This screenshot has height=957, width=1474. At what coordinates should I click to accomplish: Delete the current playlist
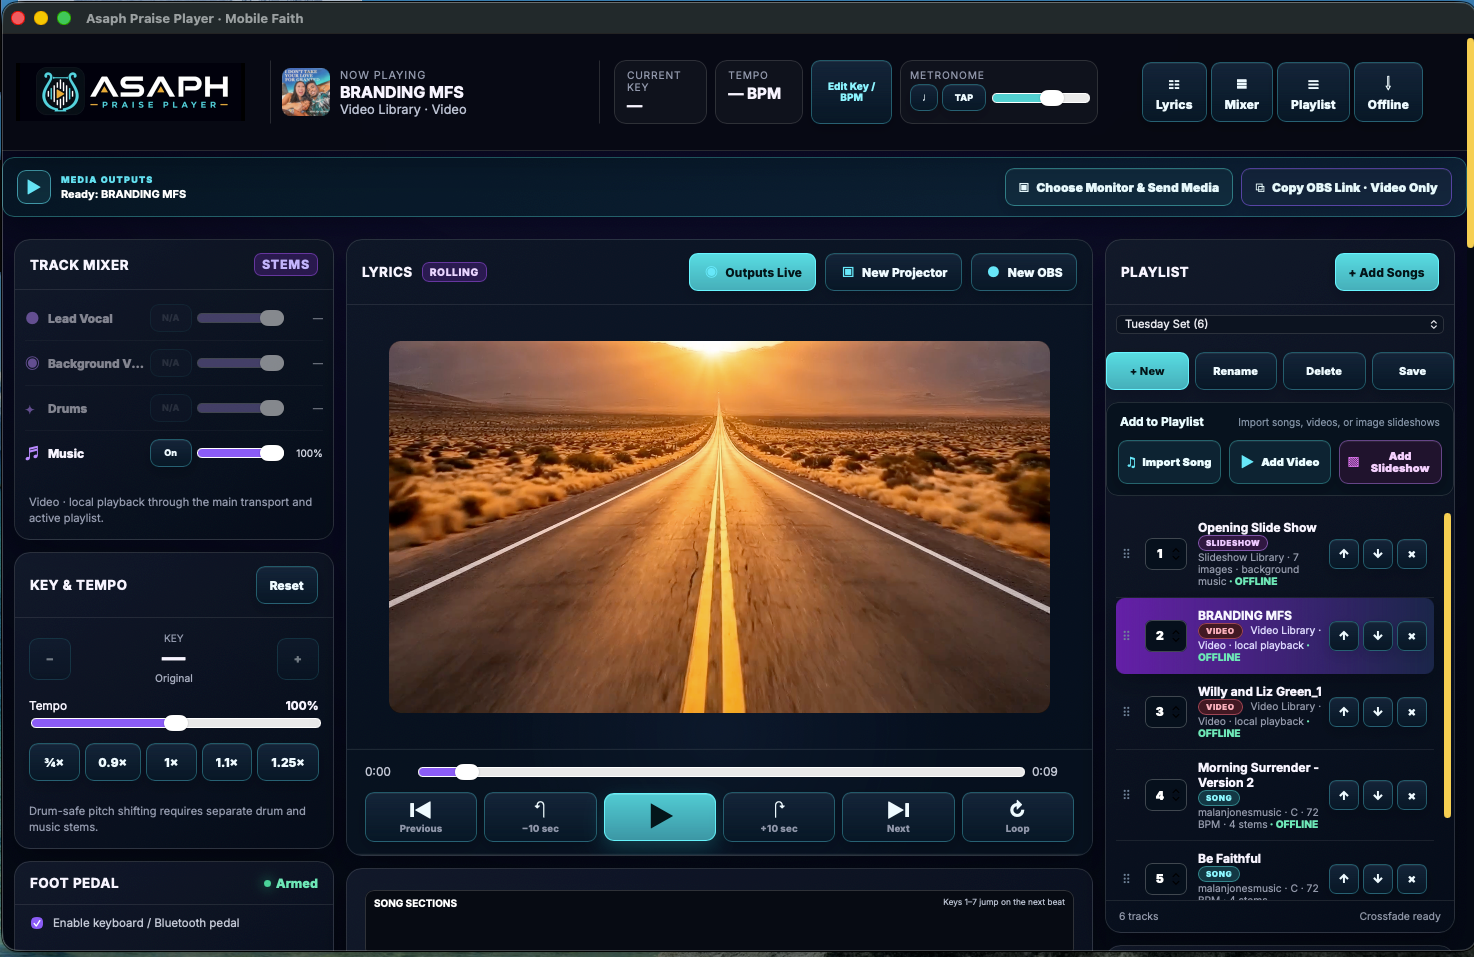click(1324, 371)
